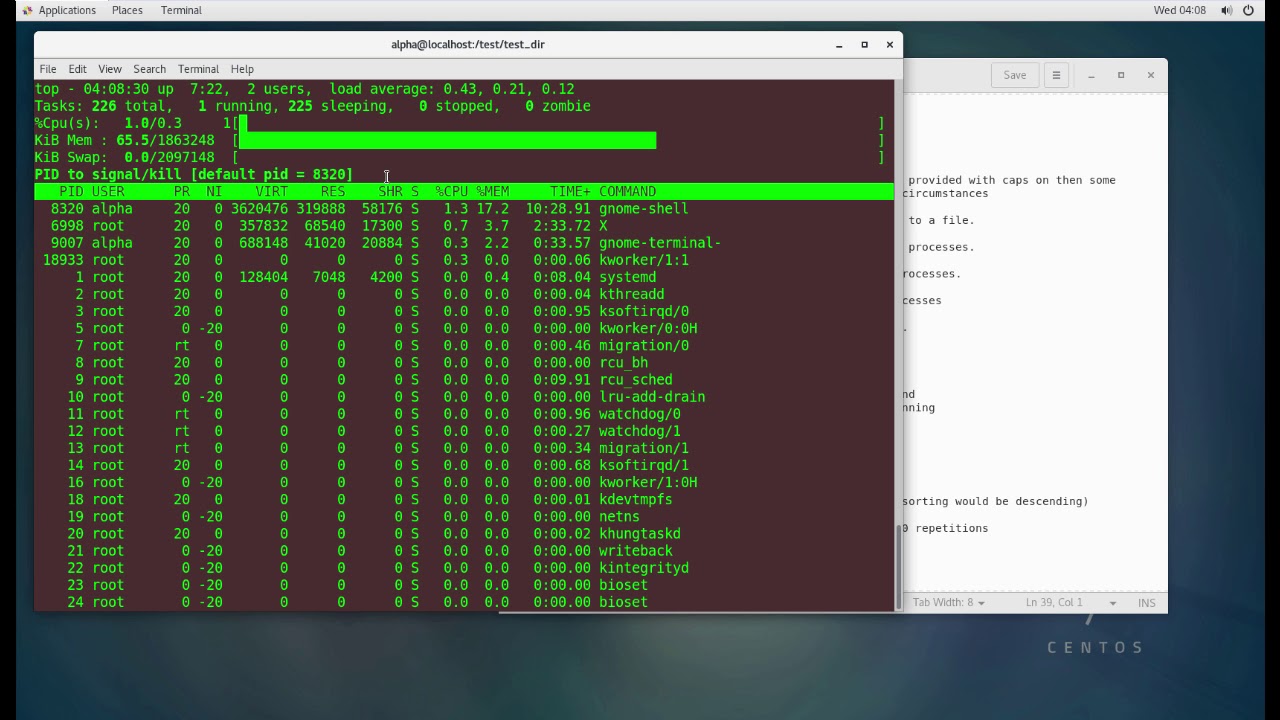Image resolution: width=1280 pixels, height=720 pixels.
Task: Open the terminal View menu
Action: (x=110, y=69)
